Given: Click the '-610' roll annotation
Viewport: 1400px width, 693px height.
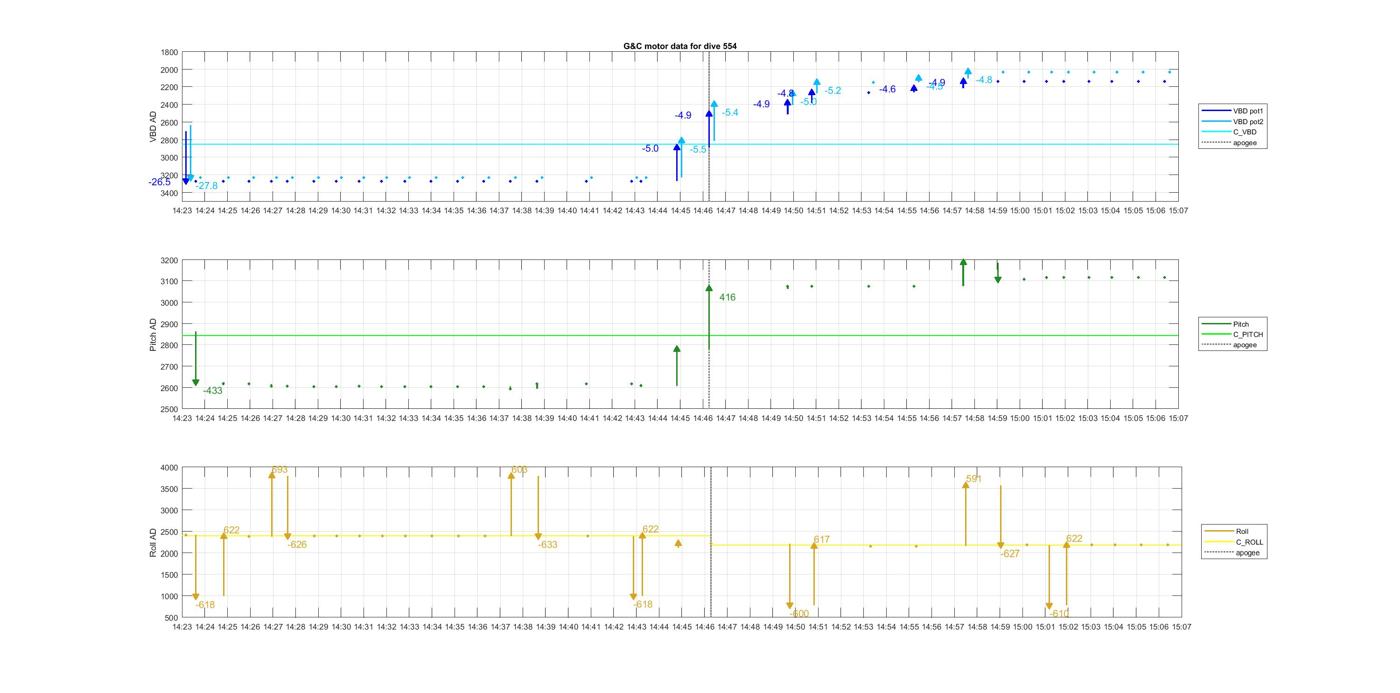Looking at the screenshot, I should tap(1060, 614).
